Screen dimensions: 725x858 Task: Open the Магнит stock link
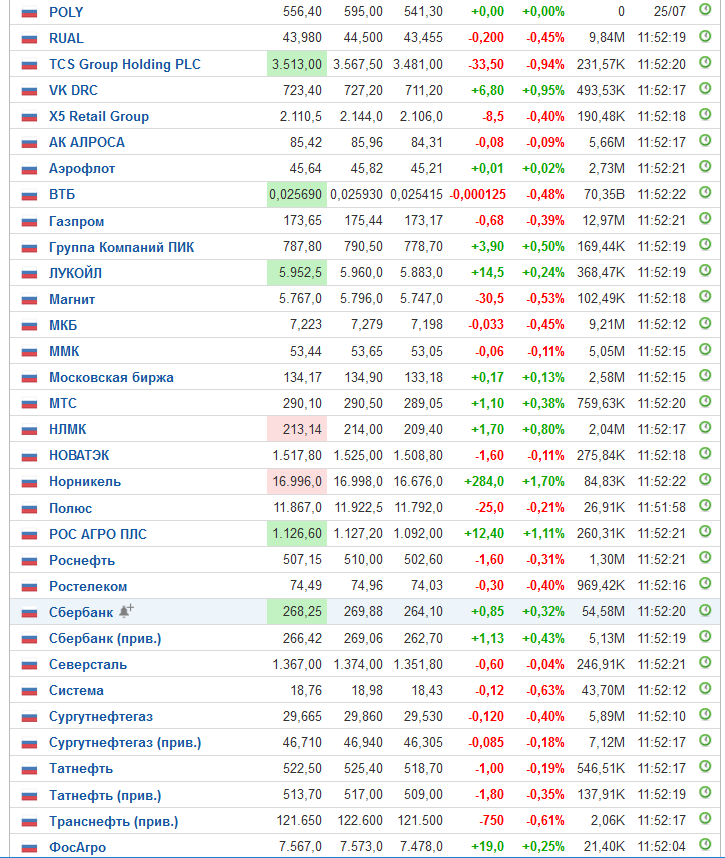pos(72,299)
